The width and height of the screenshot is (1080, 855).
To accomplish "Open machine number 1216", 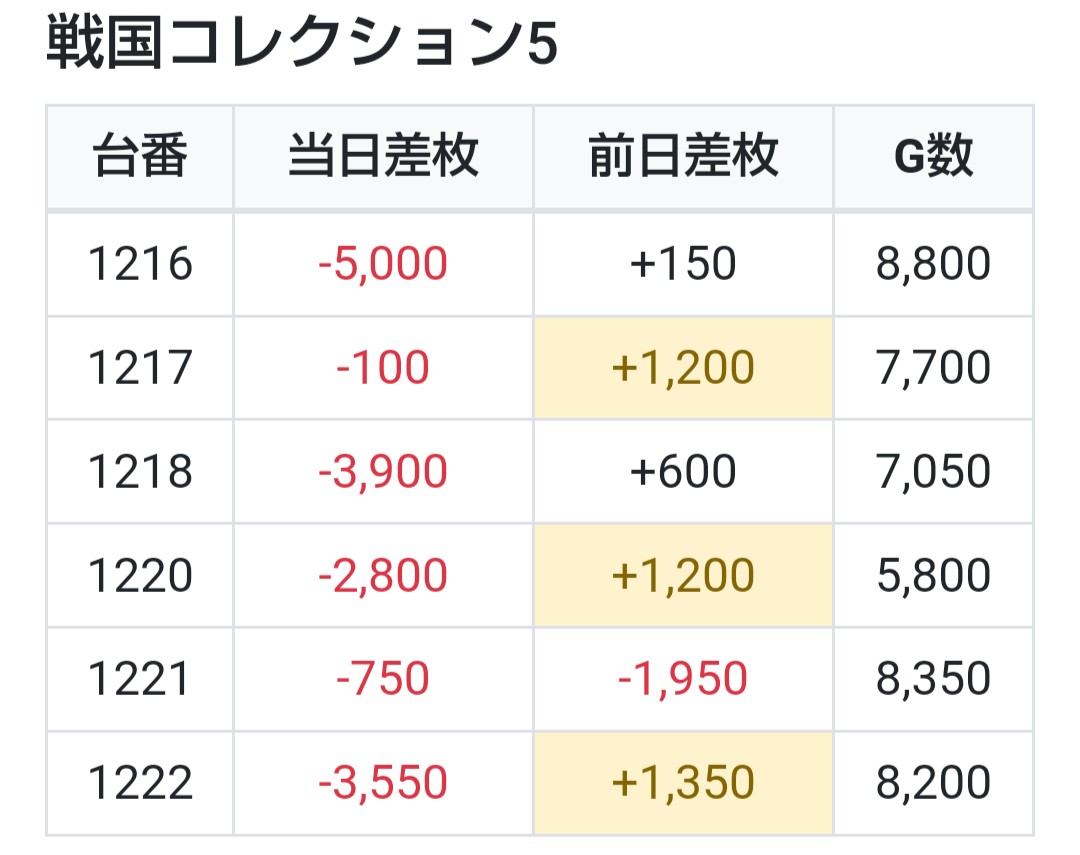I will (140, 264).
